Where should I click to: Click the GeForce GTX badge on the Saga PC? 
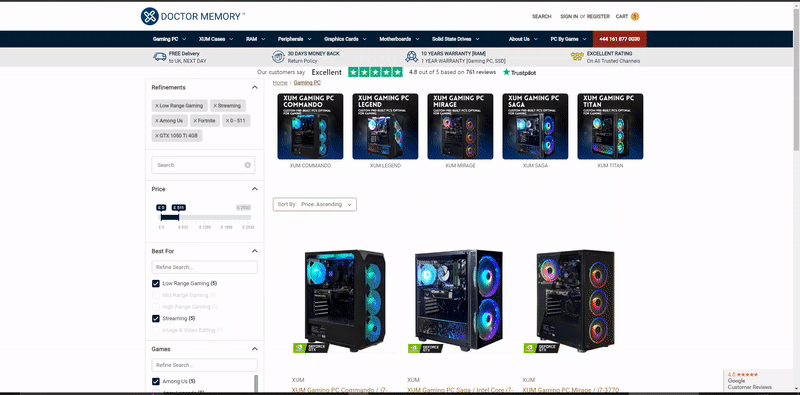(426, 348)
